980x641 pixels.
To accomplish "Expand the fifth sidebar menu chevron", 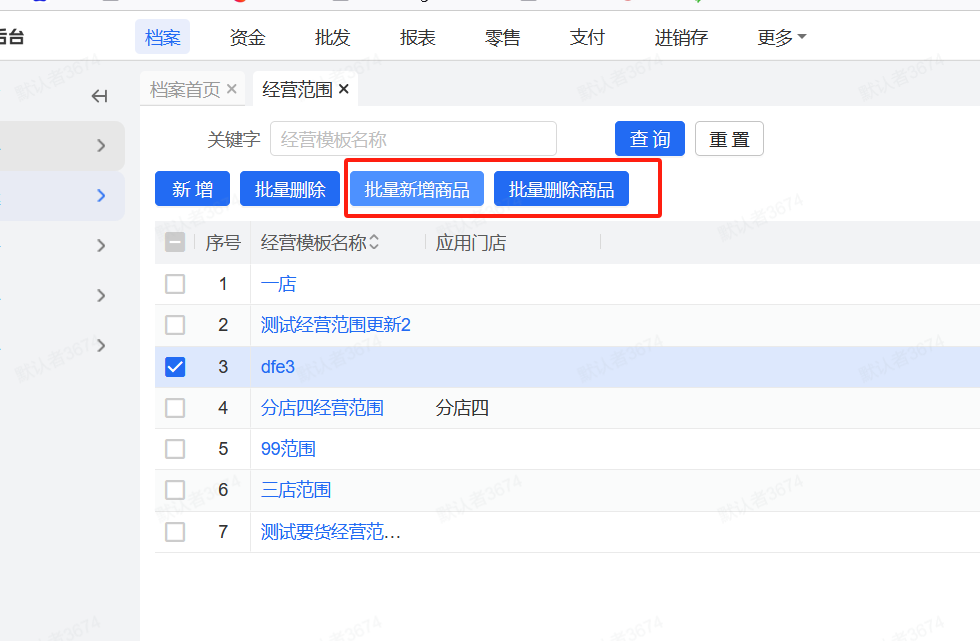I will (101, 345).
